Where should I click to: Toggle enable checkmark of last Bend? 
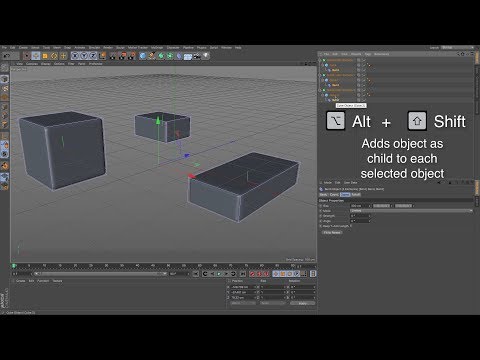(x=364, y=100)
